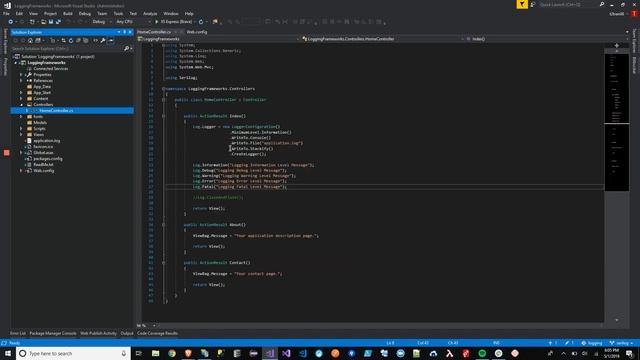
Task: Select the HomeController.cs editor tab
Action: click(x=154, y=32)
